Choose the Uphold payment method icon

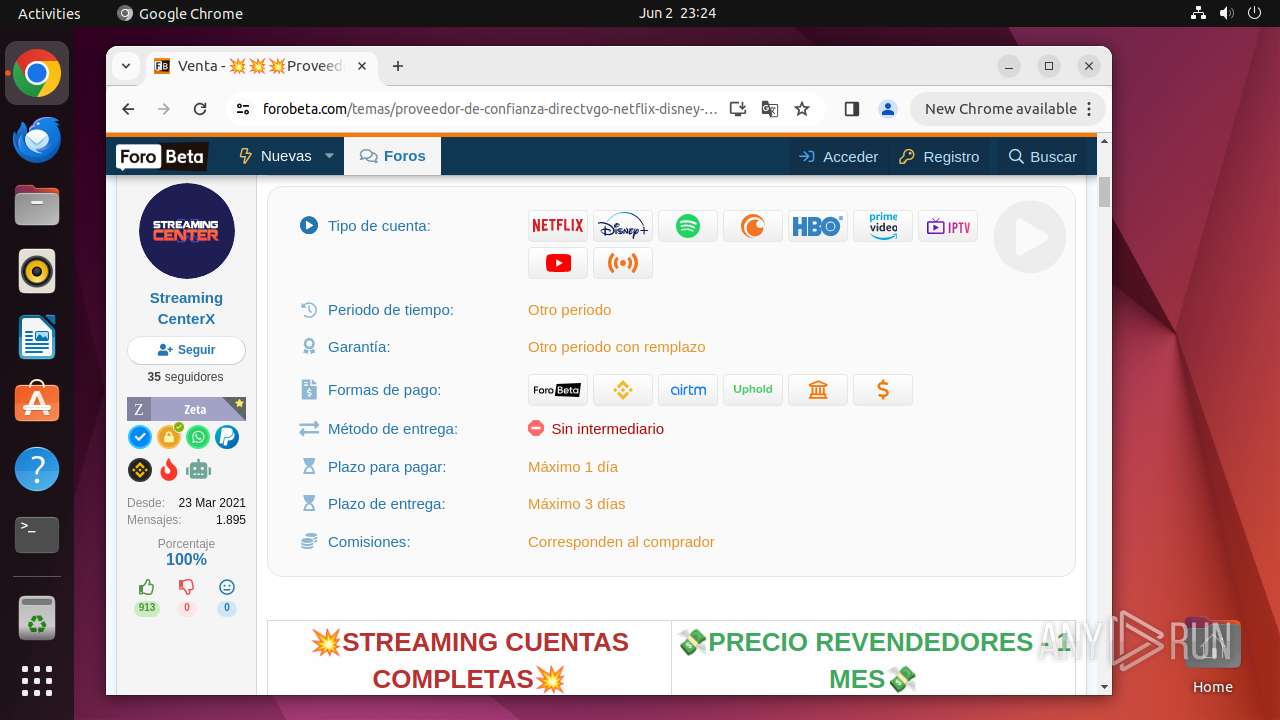click(x=752, y=390)
